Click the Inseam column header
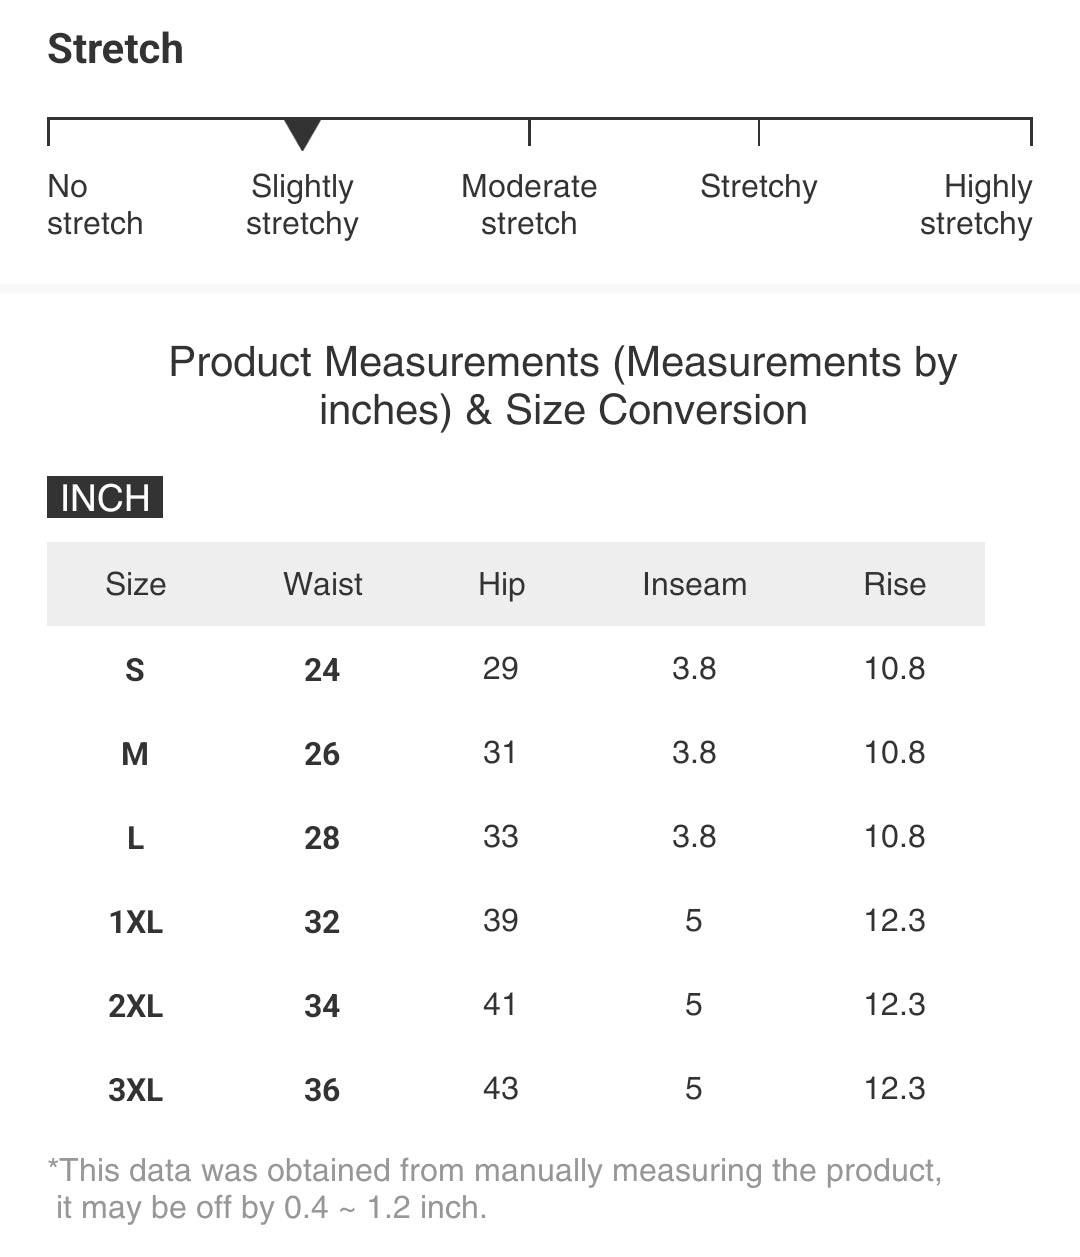Viewport: 1080px width, 1257px height. pos(694,584)
